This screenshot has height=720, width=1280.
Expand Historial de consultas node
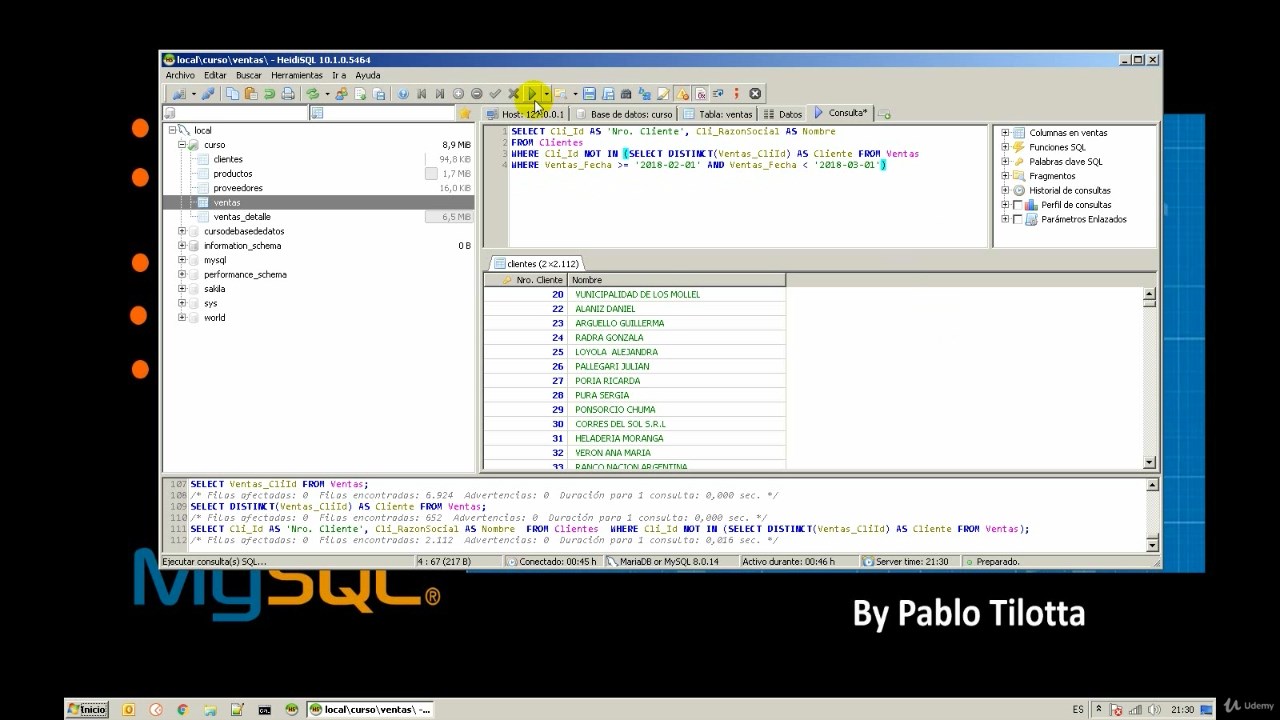1005,190
